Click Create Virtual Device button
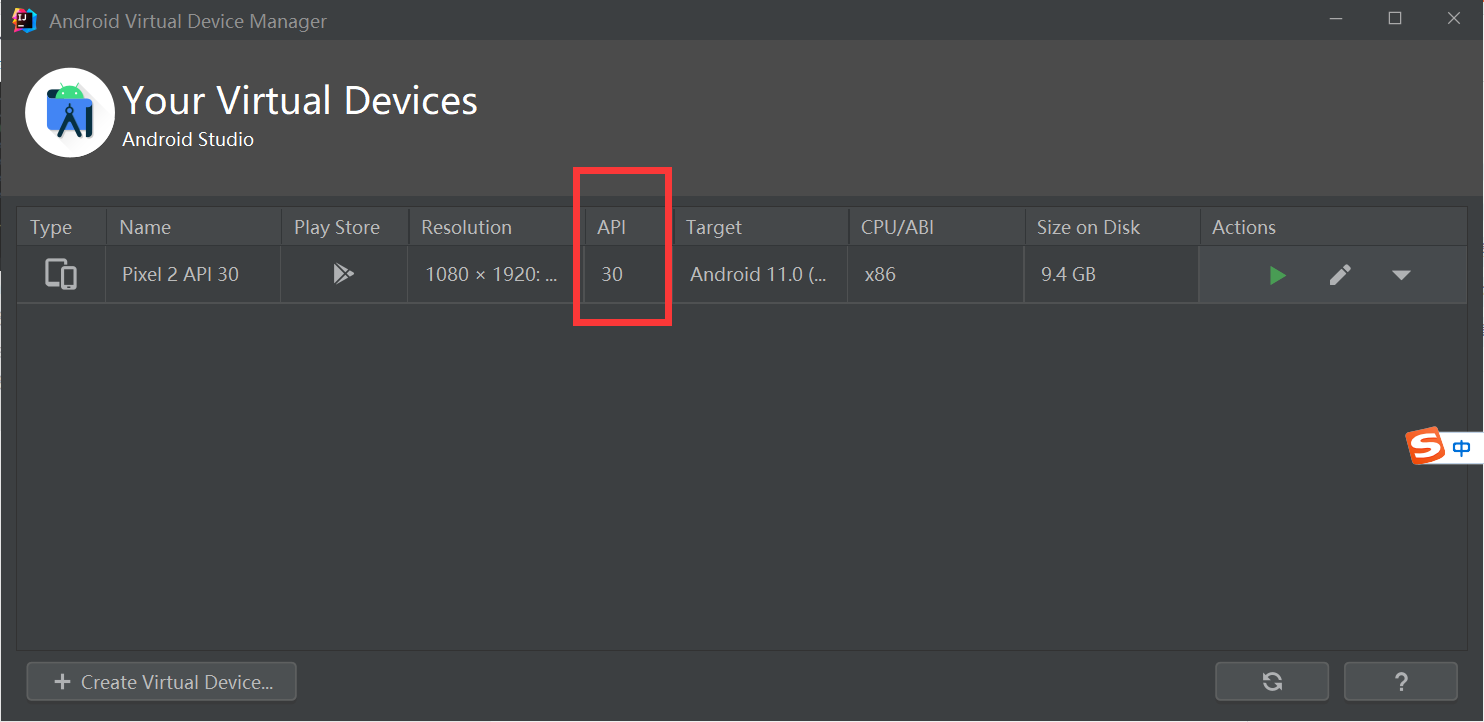The width and height of the screenshot is (1484, 722). [161, 681]
